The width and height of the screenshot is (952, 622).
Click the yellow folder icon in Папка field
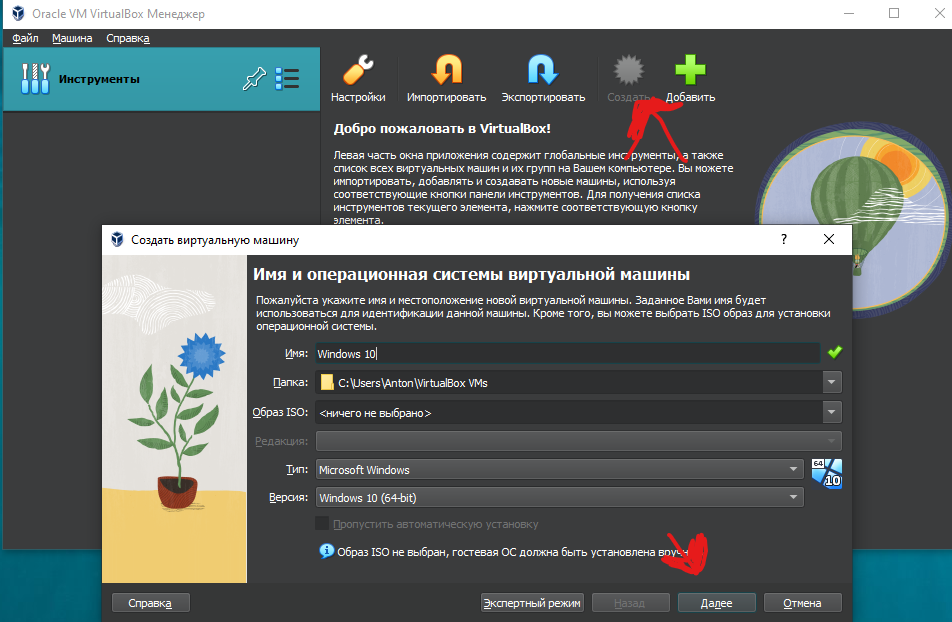point(327,382)
